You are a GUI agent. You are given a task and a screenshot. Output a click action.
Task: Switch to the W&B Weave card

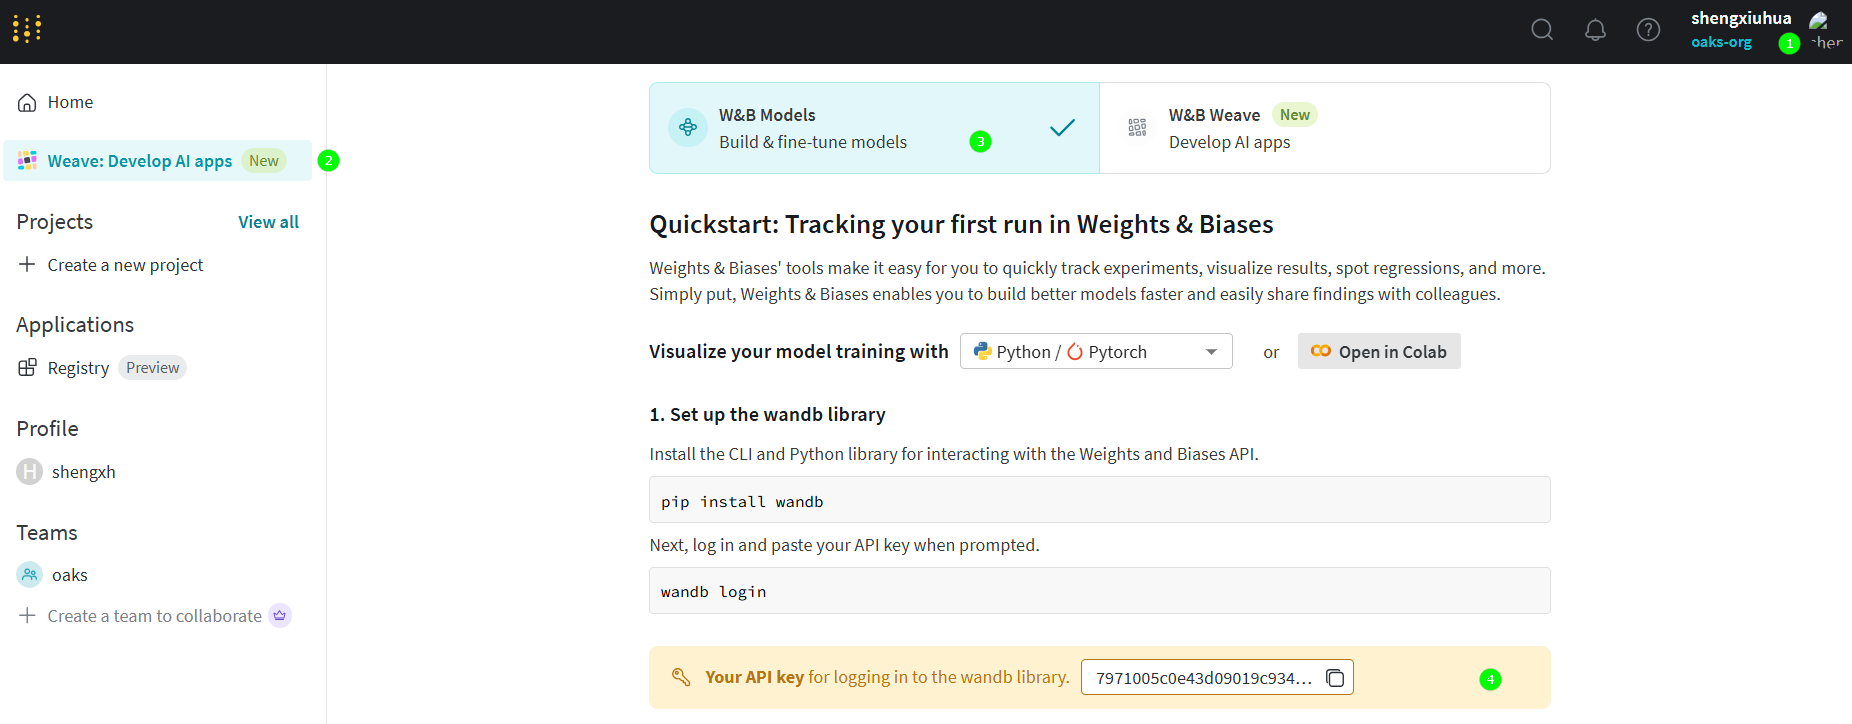click(x=1324, y=128)
